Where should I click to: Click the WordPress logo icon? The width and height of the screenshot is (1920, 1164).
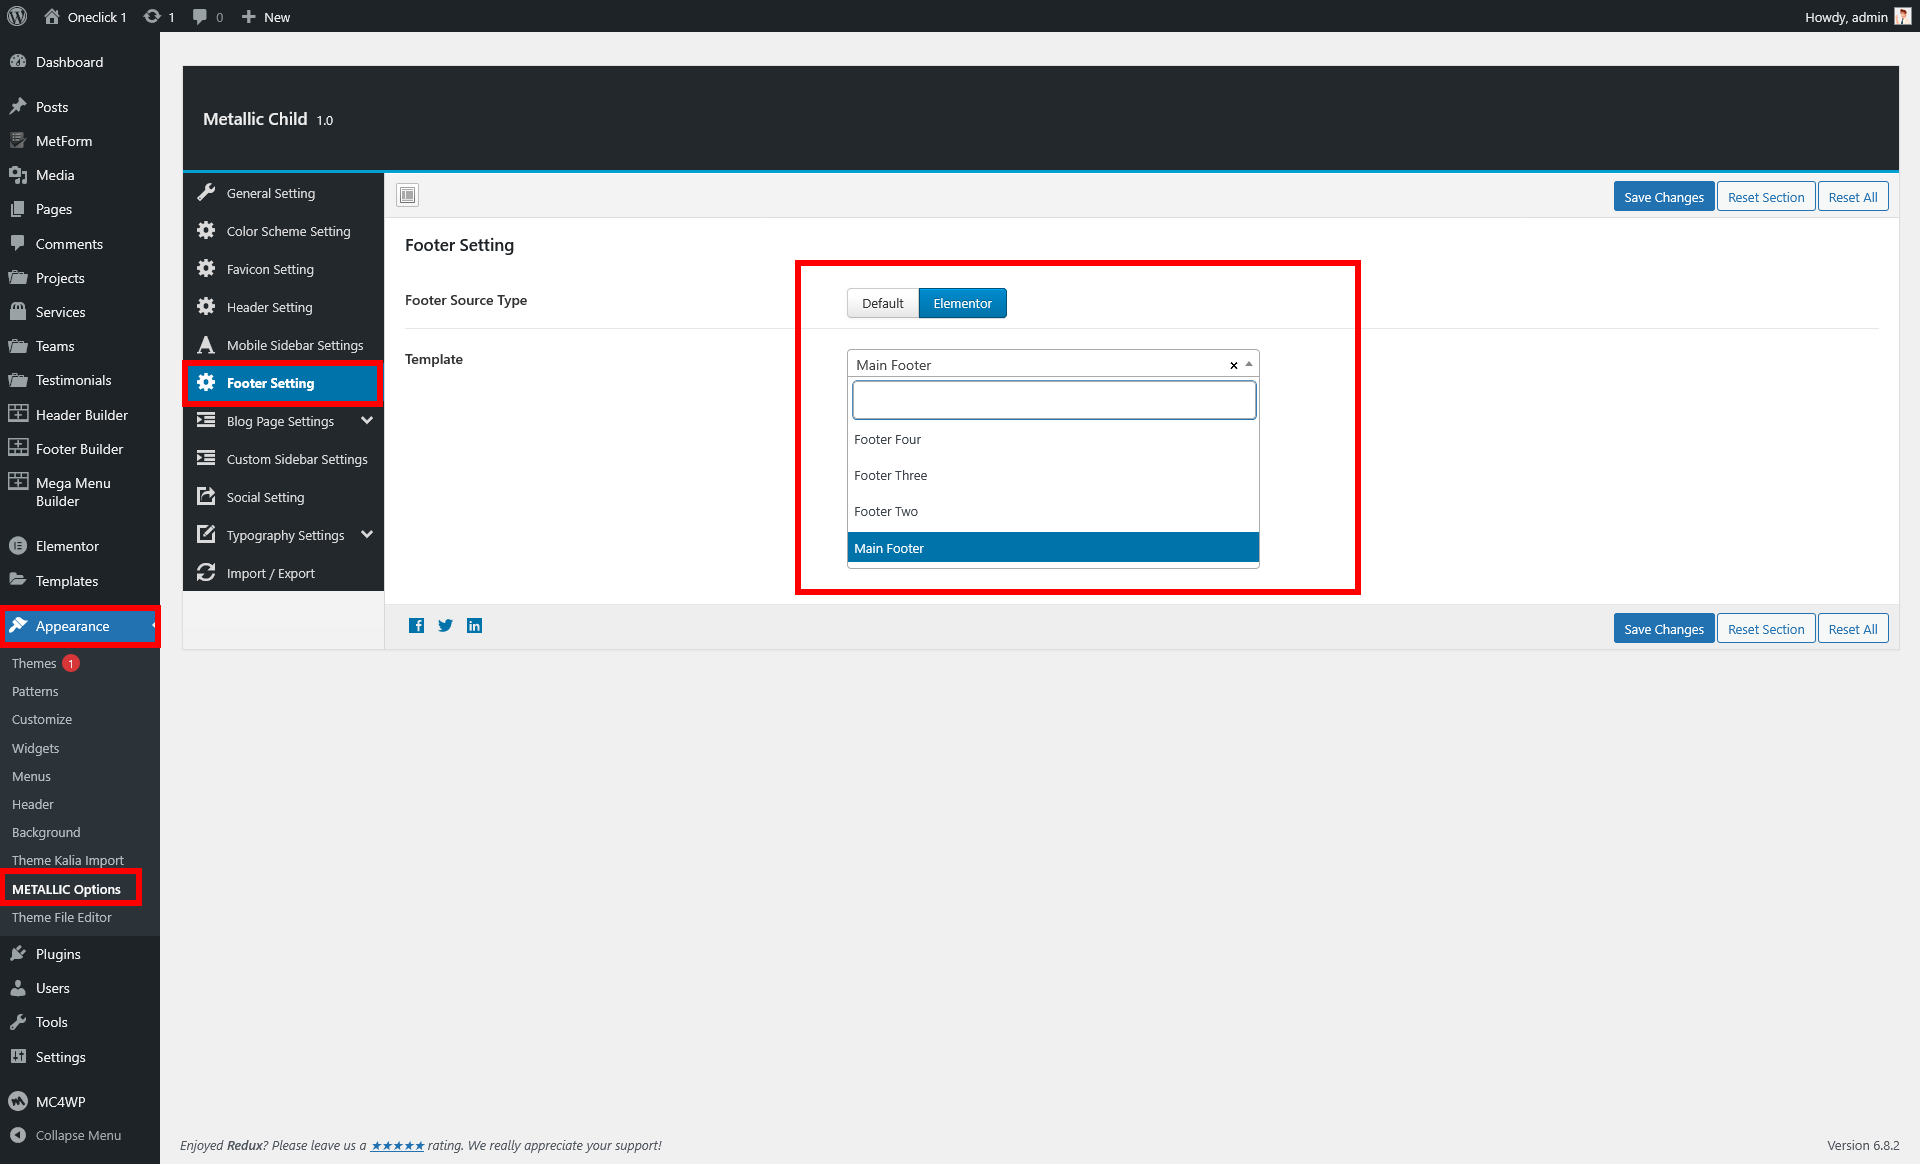pyautogui.click(x=17, y=16)
